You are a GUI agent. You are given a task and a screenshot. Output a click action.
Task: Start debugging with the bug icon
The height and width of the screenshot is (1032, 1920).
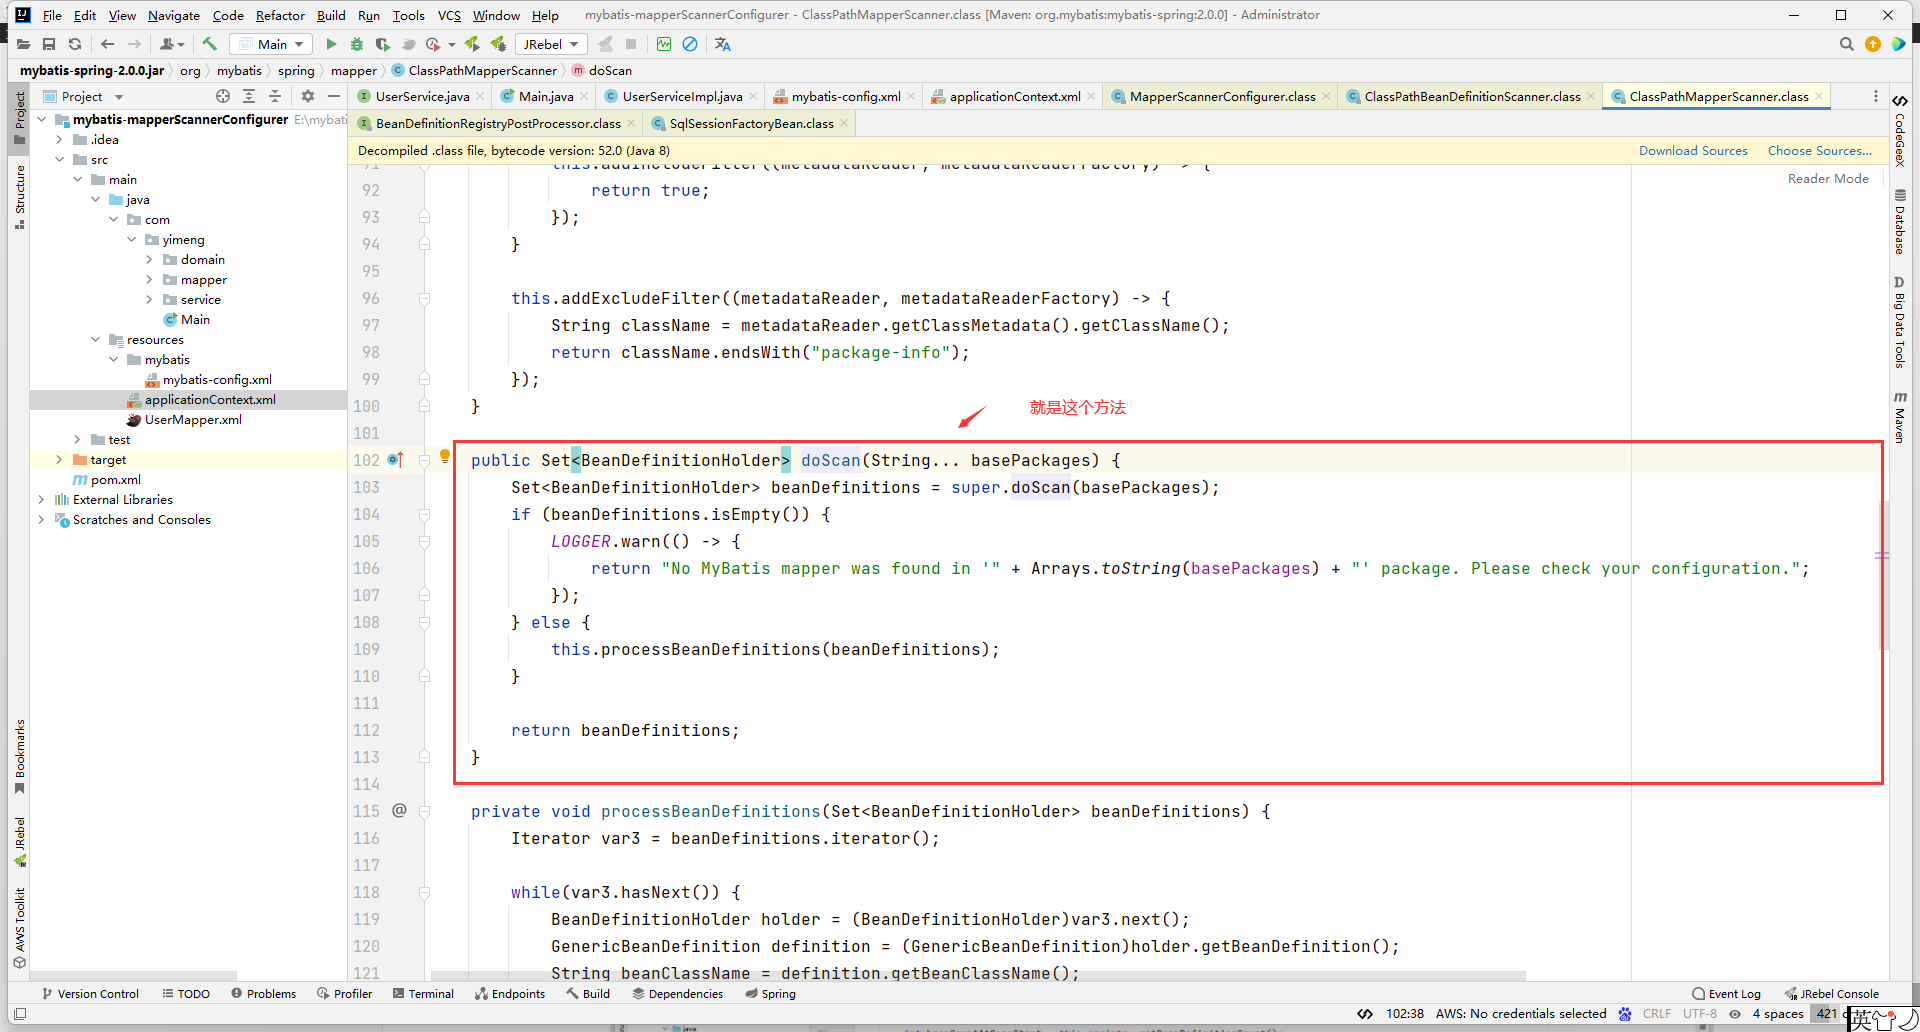[x=357, y=44]
